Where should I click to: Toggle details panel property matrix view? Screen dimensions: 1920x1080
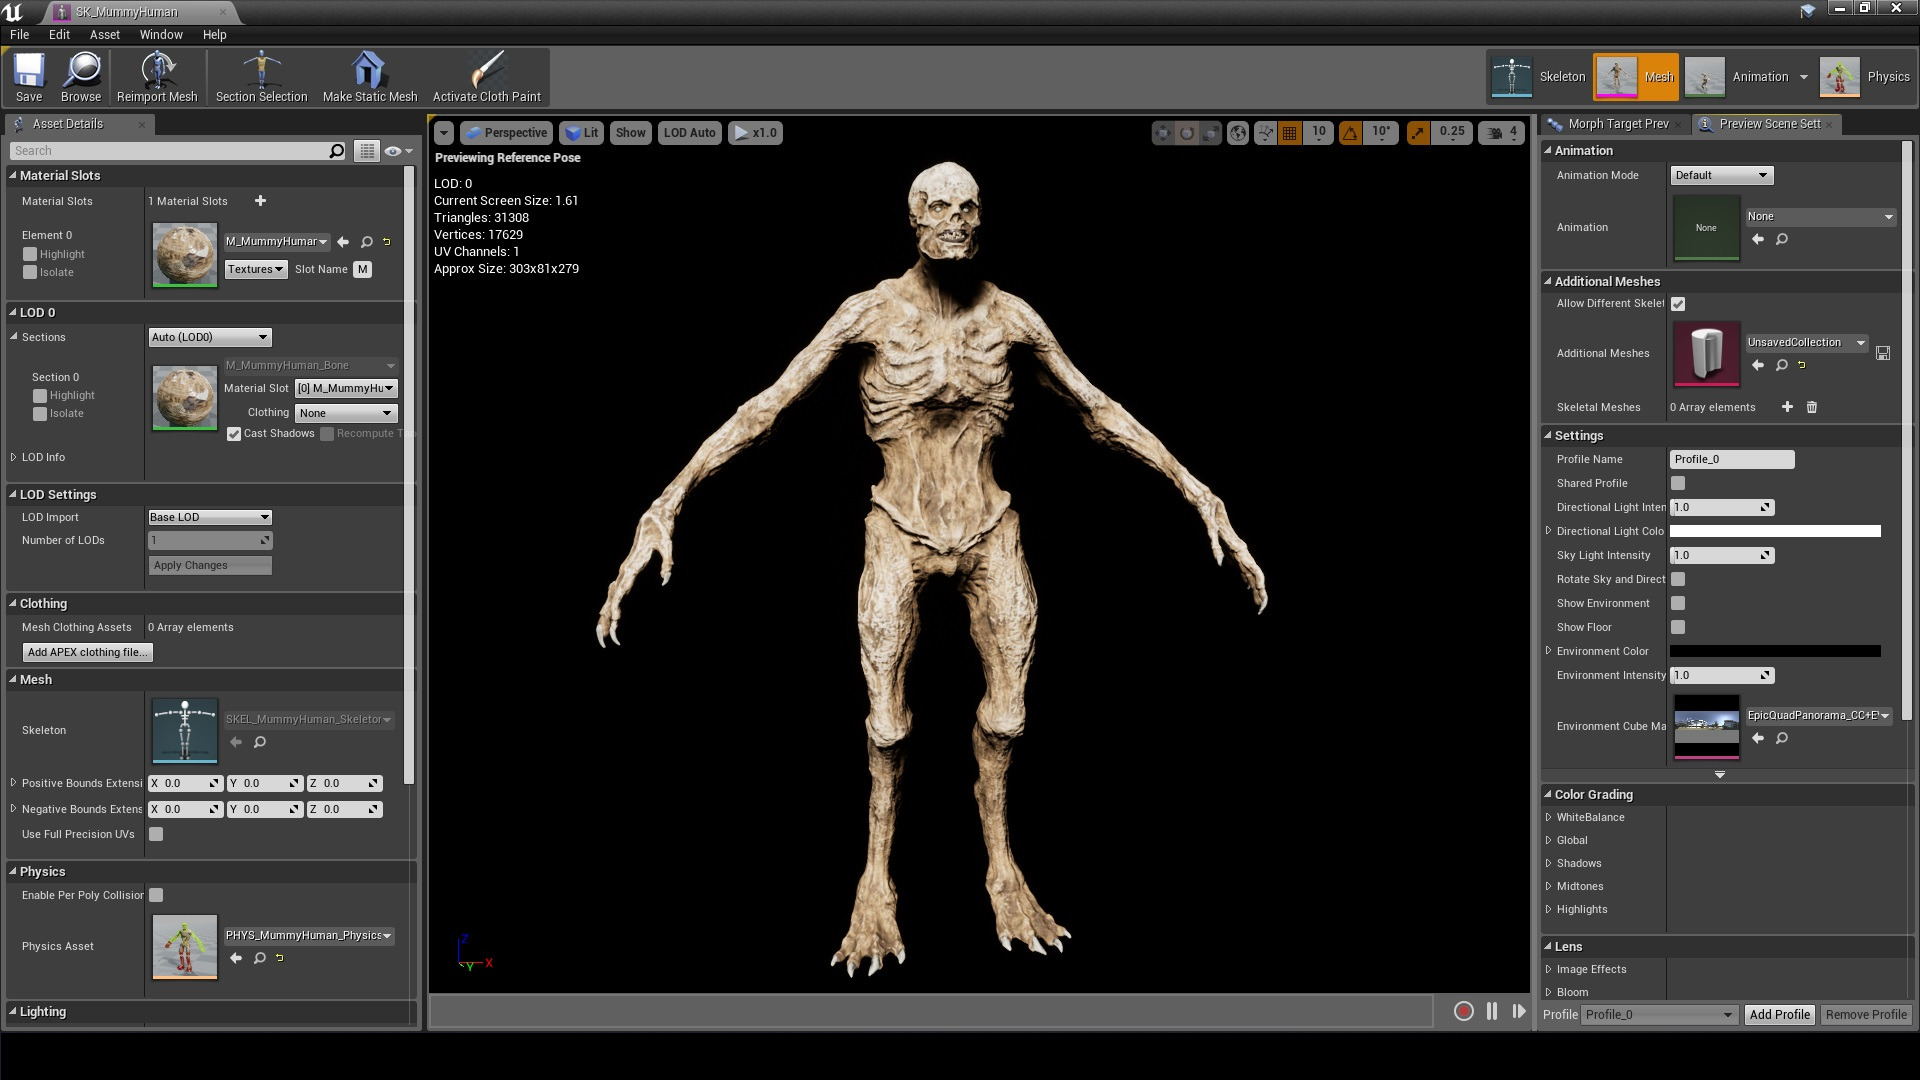(367, 151)
